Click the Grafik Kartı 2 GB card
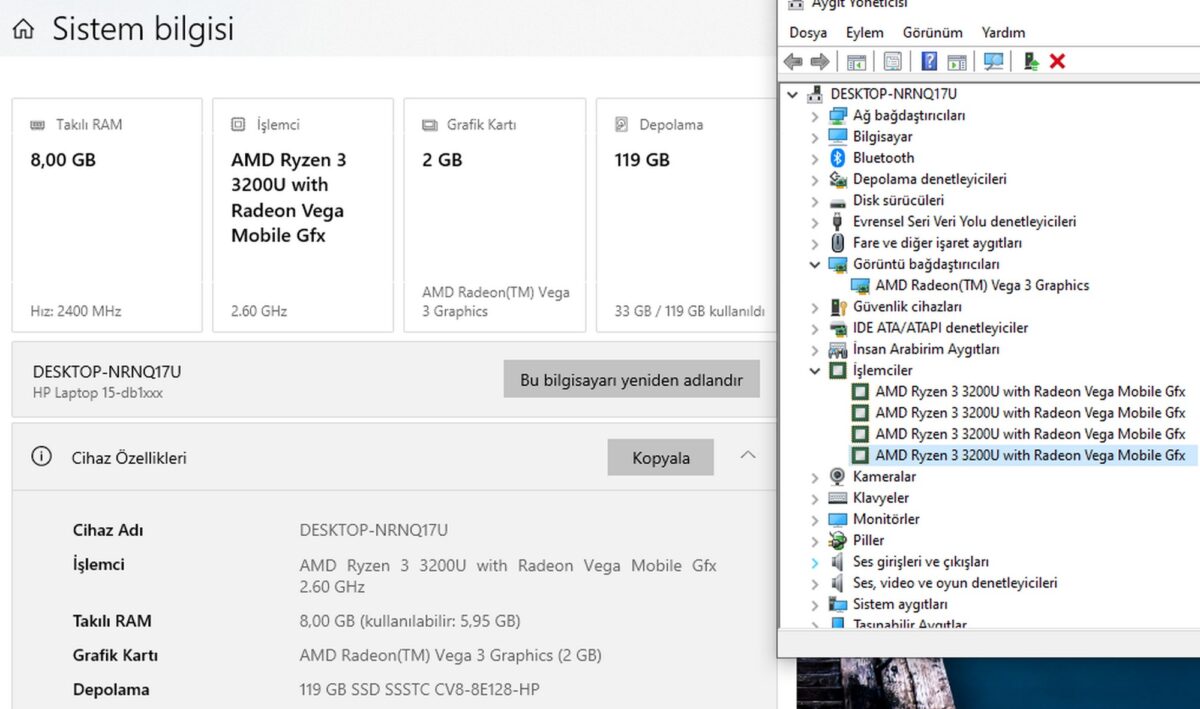 [495, 215]
